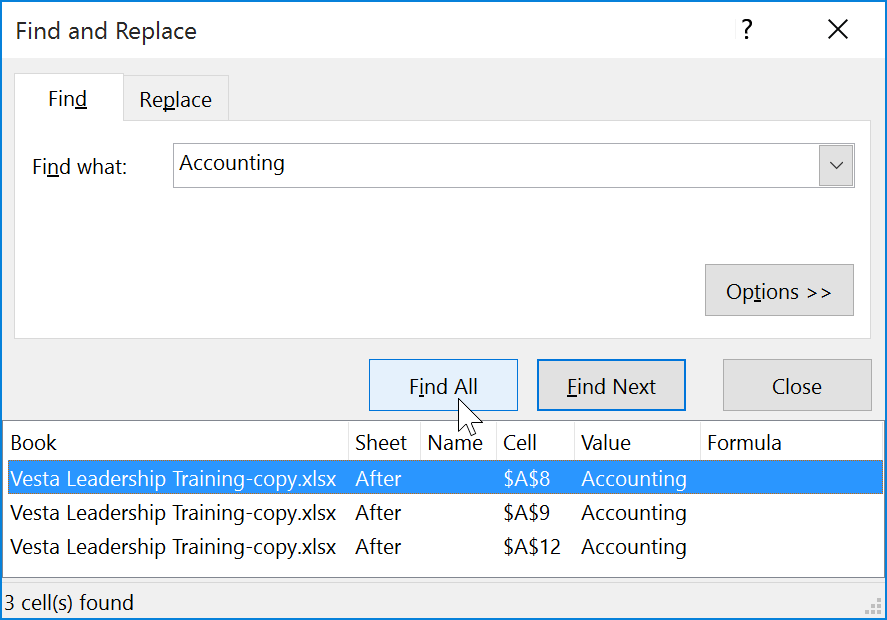Click the Close button

tap(796, 385)
